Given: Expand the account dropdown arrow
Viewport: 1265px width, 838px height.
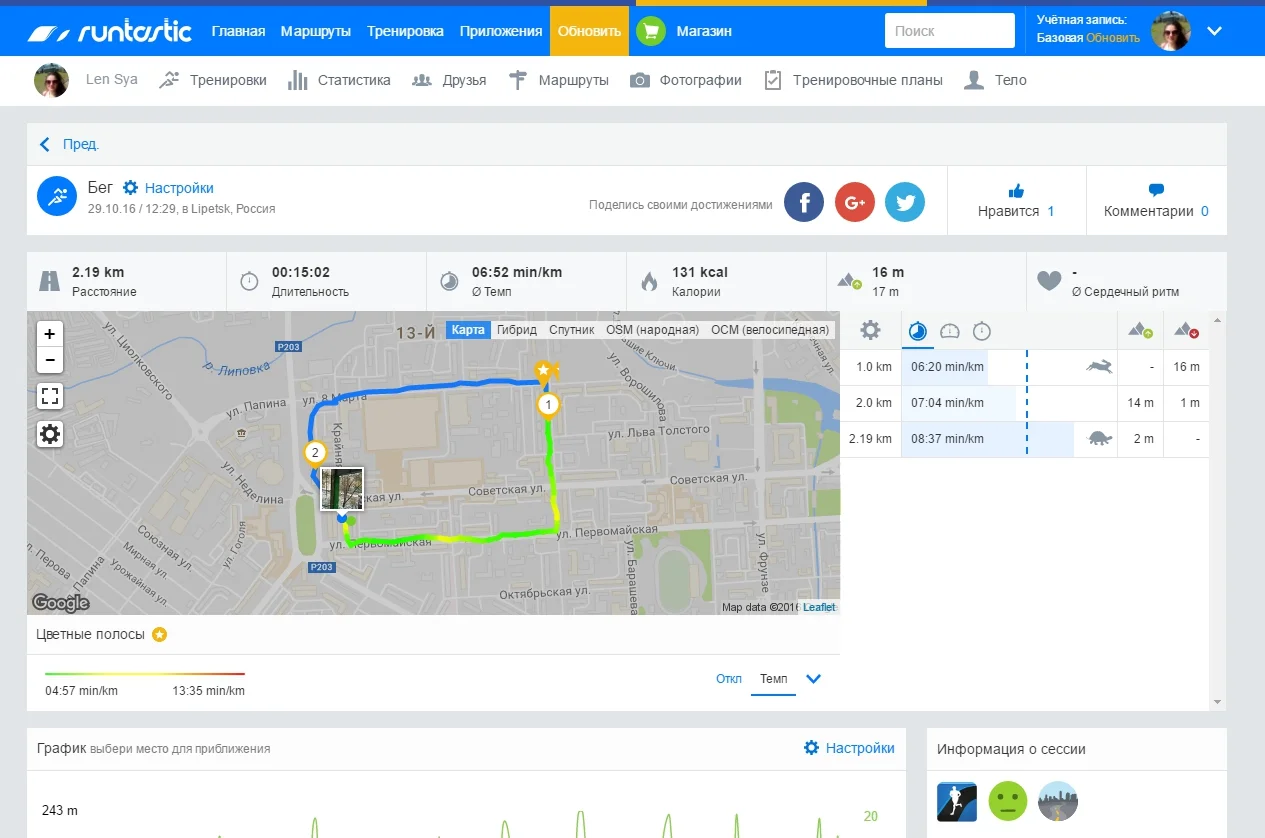Looking at the screenshot, I should tap(1214, 31).
